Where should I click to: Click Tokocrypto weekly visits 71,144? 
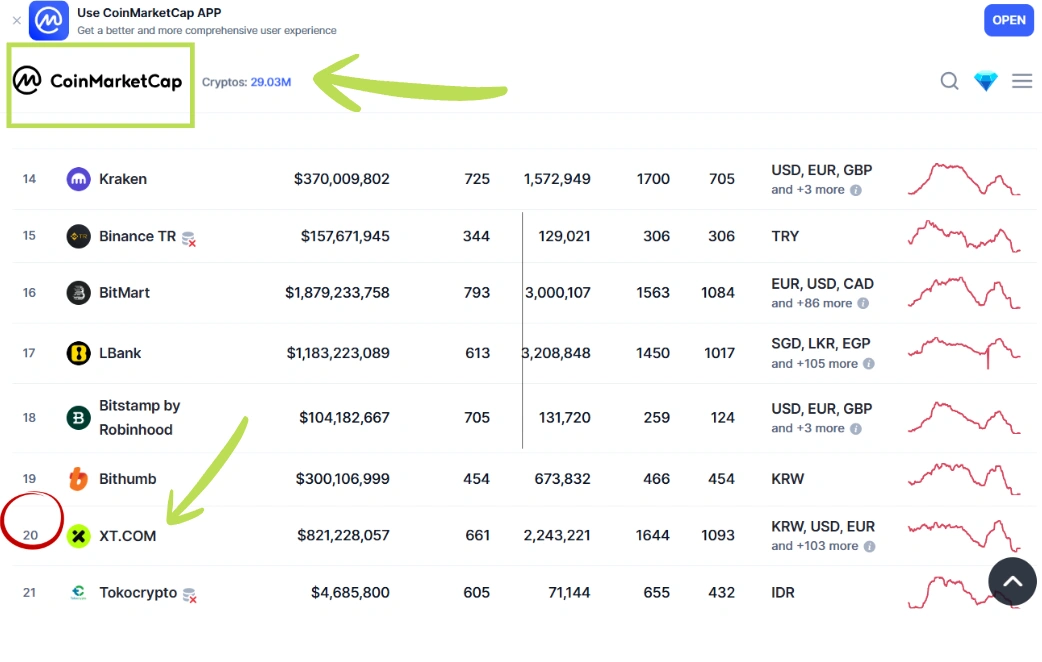[569, 592]
